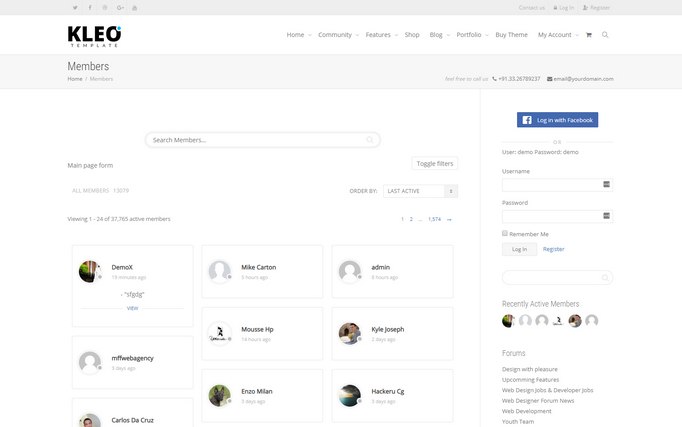682x427 pixels.
Task: Click the password manager icon in Password field
Action: coord(606,216)
